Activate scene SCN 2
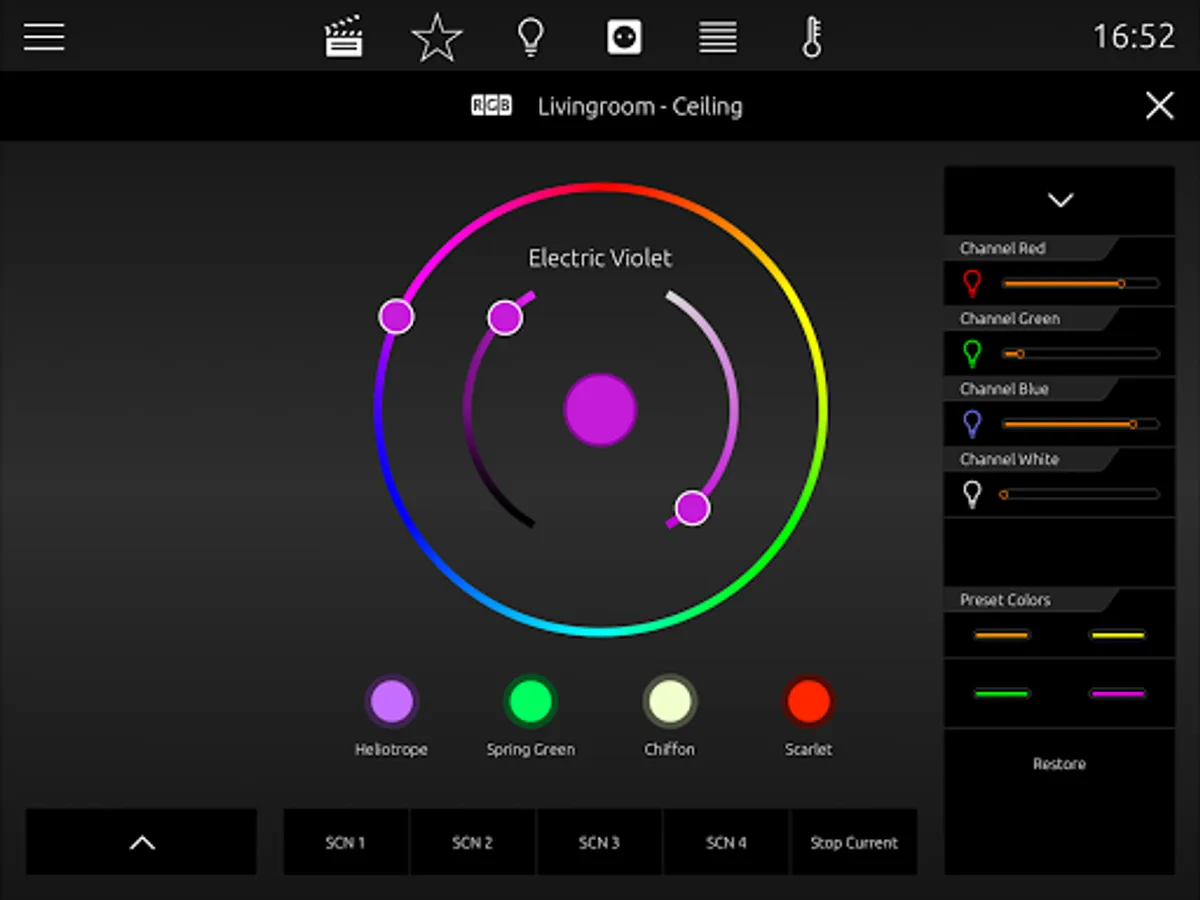 pyautogui.click(x=473, y=842)
